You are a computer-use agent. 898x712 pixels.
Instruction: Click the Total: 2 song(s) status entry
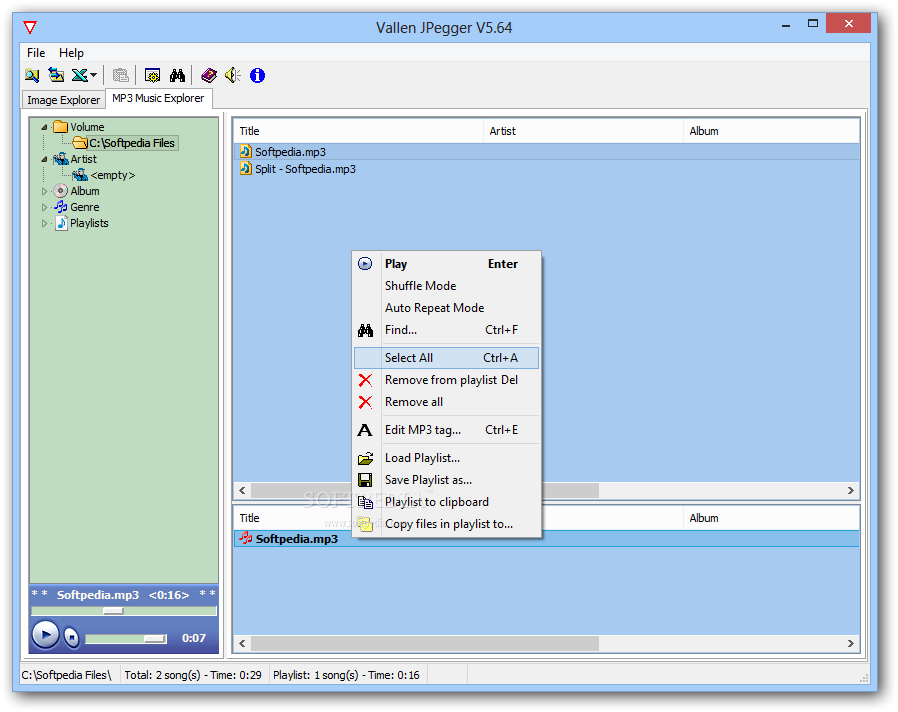[193, 675]
